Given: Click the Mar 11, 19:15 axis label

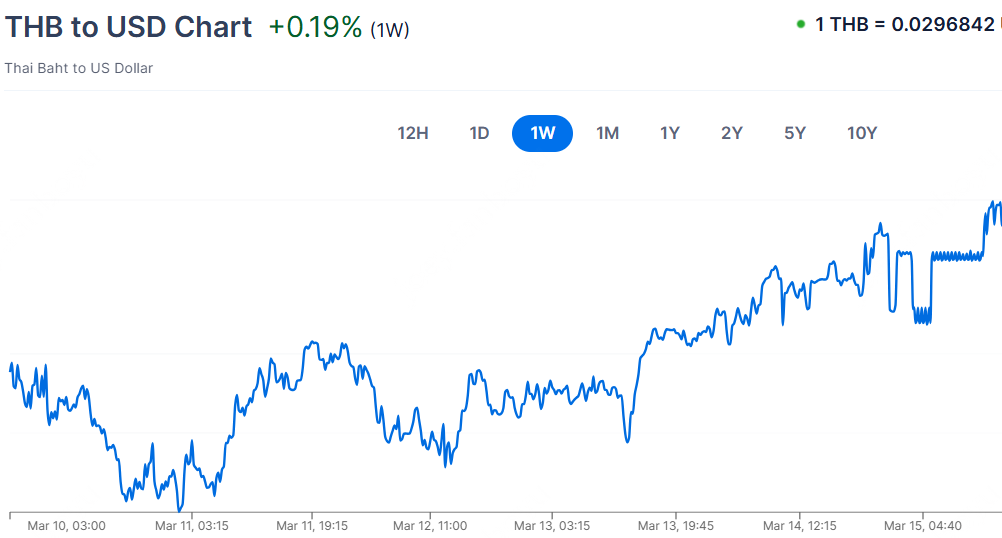Looking at the screenshot, I should 311,525.
